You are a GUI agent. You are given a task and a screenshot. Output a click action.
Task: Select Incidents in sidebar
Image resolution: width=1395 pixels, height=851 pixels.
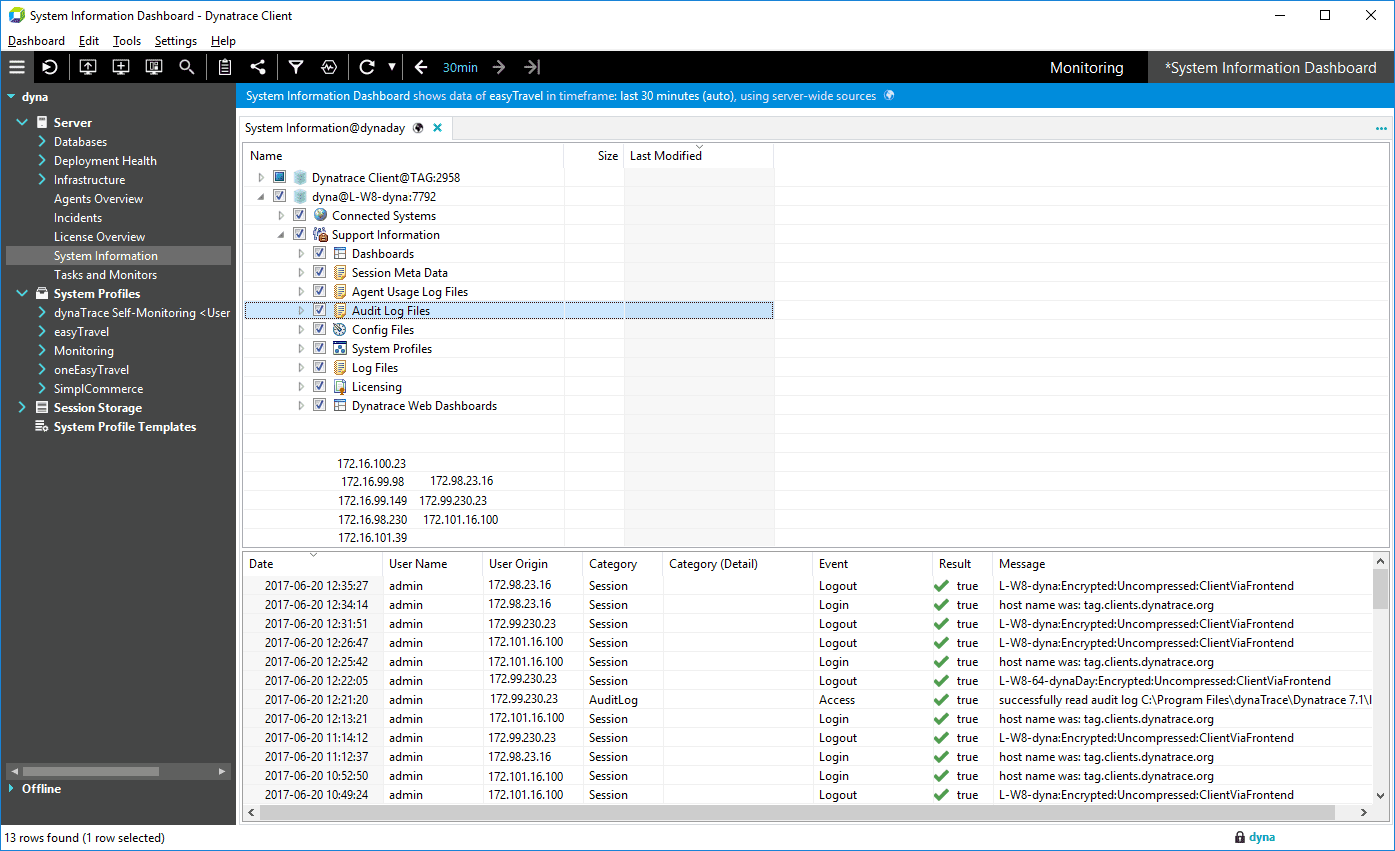point(78,218)
